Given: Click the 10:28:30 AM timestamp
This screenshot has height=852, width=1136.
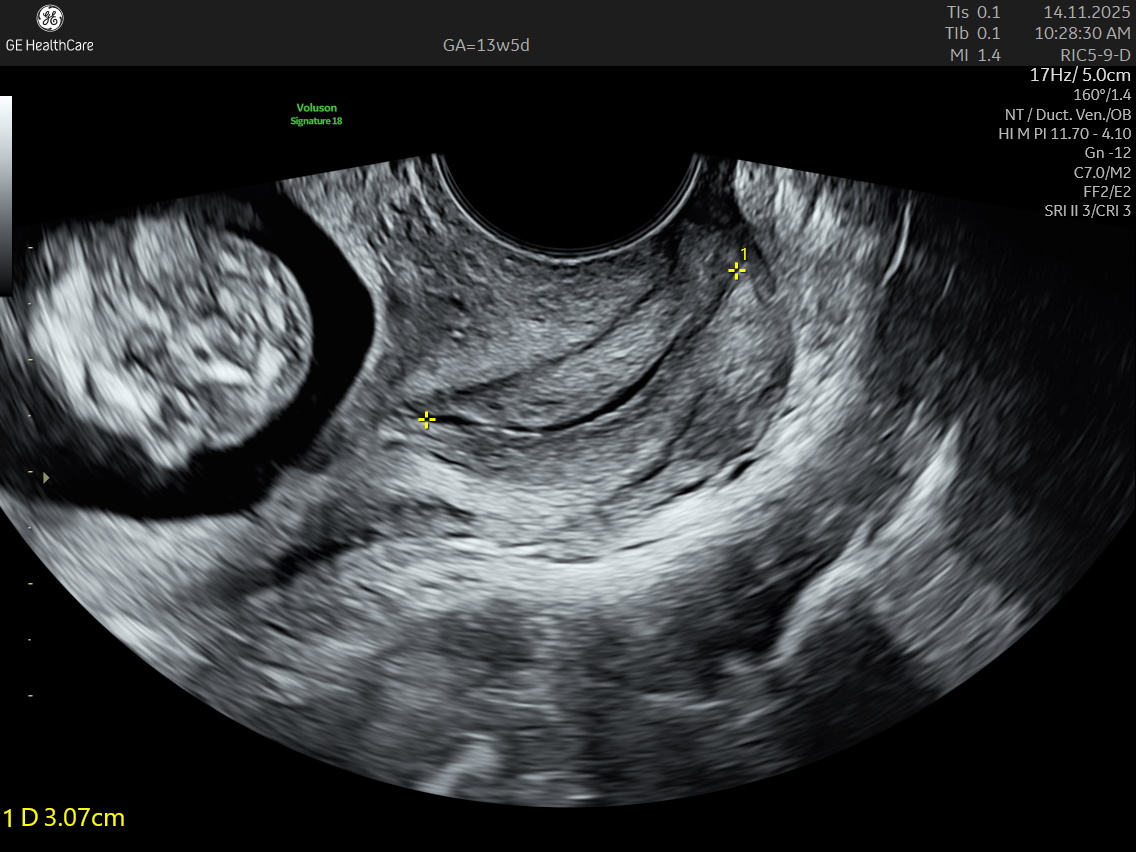Looking at the screenshot, I should [1082, 34].
